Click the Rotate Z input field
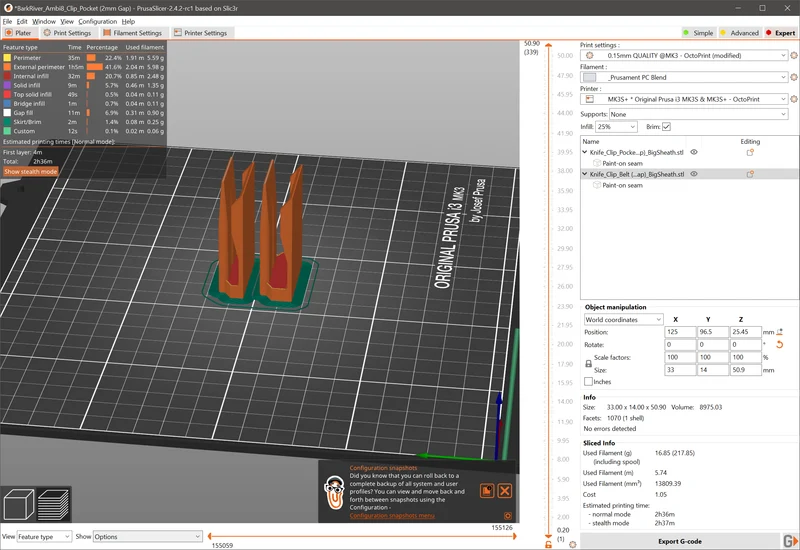Screen dimensions: 800x550 click(745, 345)
